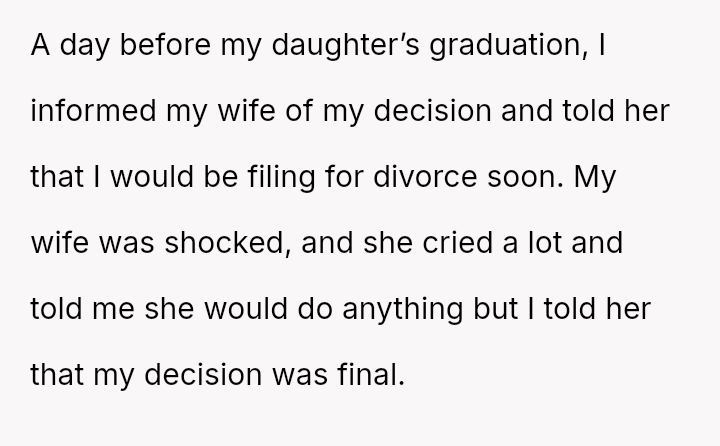Click the word "filing" in third line

pyautogui.click(x=281, y=178)
